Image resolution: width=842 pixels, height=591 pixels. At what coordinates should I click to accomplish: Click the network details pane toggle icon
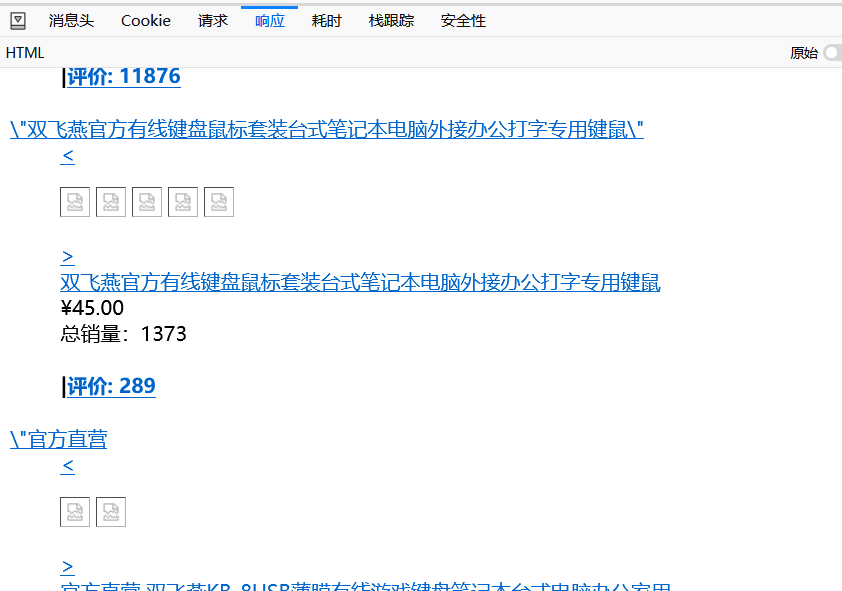click(18, 21)
